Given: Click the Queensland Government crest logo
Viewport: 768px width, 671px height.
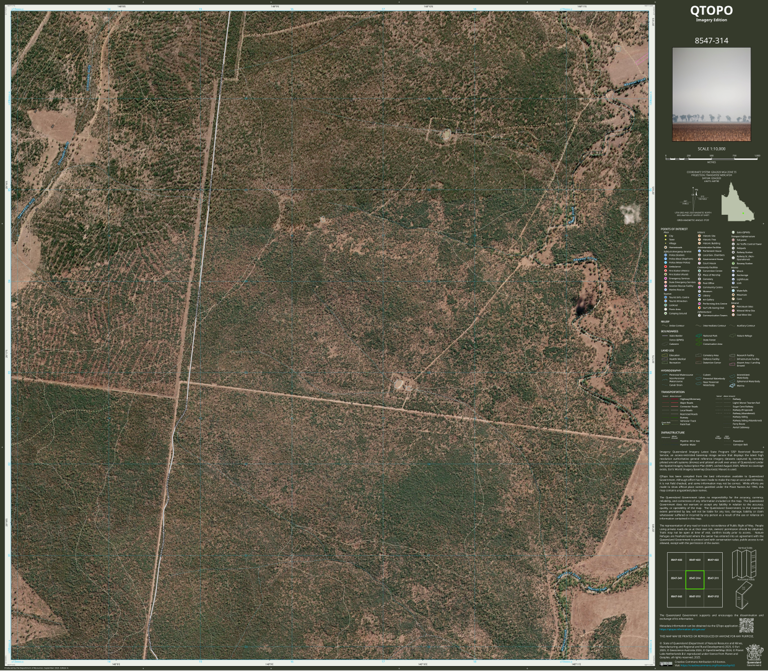Looking at the screenshot, I should pyautogui.click(x=753, y=655).
